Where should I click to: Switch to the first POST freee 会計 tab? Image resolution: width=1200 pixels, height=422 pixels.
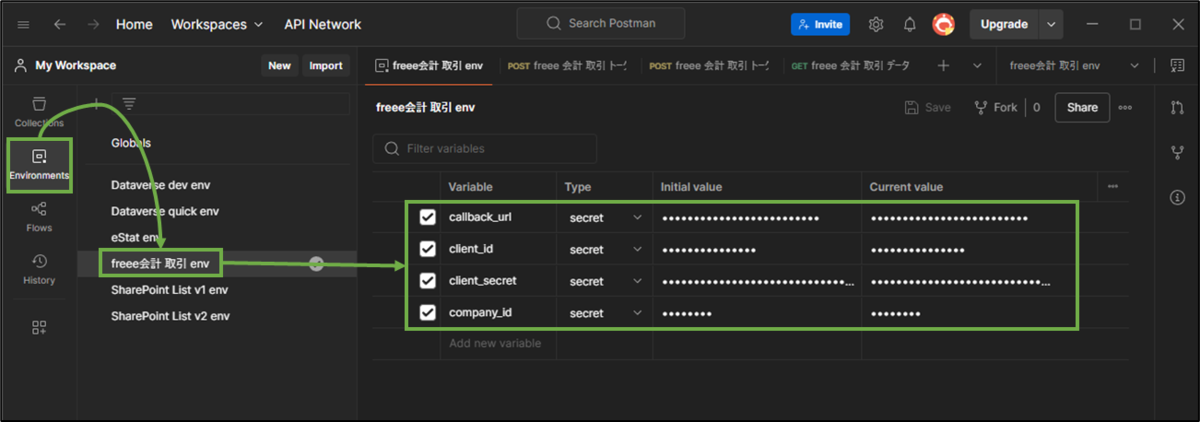click(x=567, y=66)
